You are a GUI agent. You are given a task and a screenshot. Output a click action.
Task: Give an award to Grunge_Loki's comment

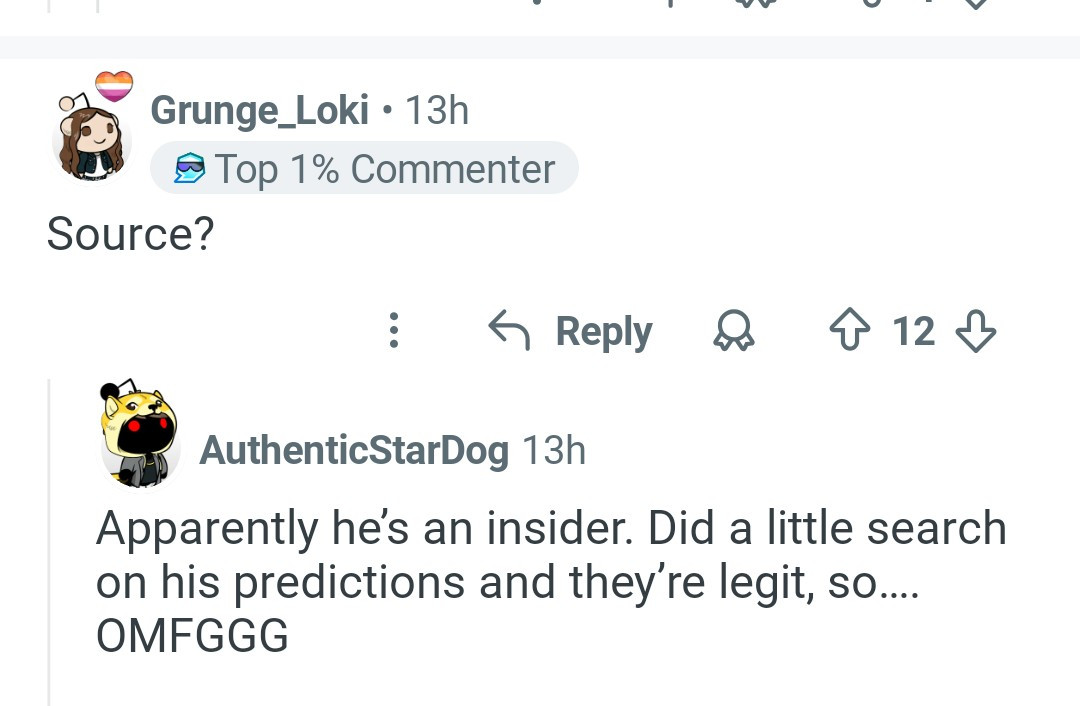click(733, 331)
